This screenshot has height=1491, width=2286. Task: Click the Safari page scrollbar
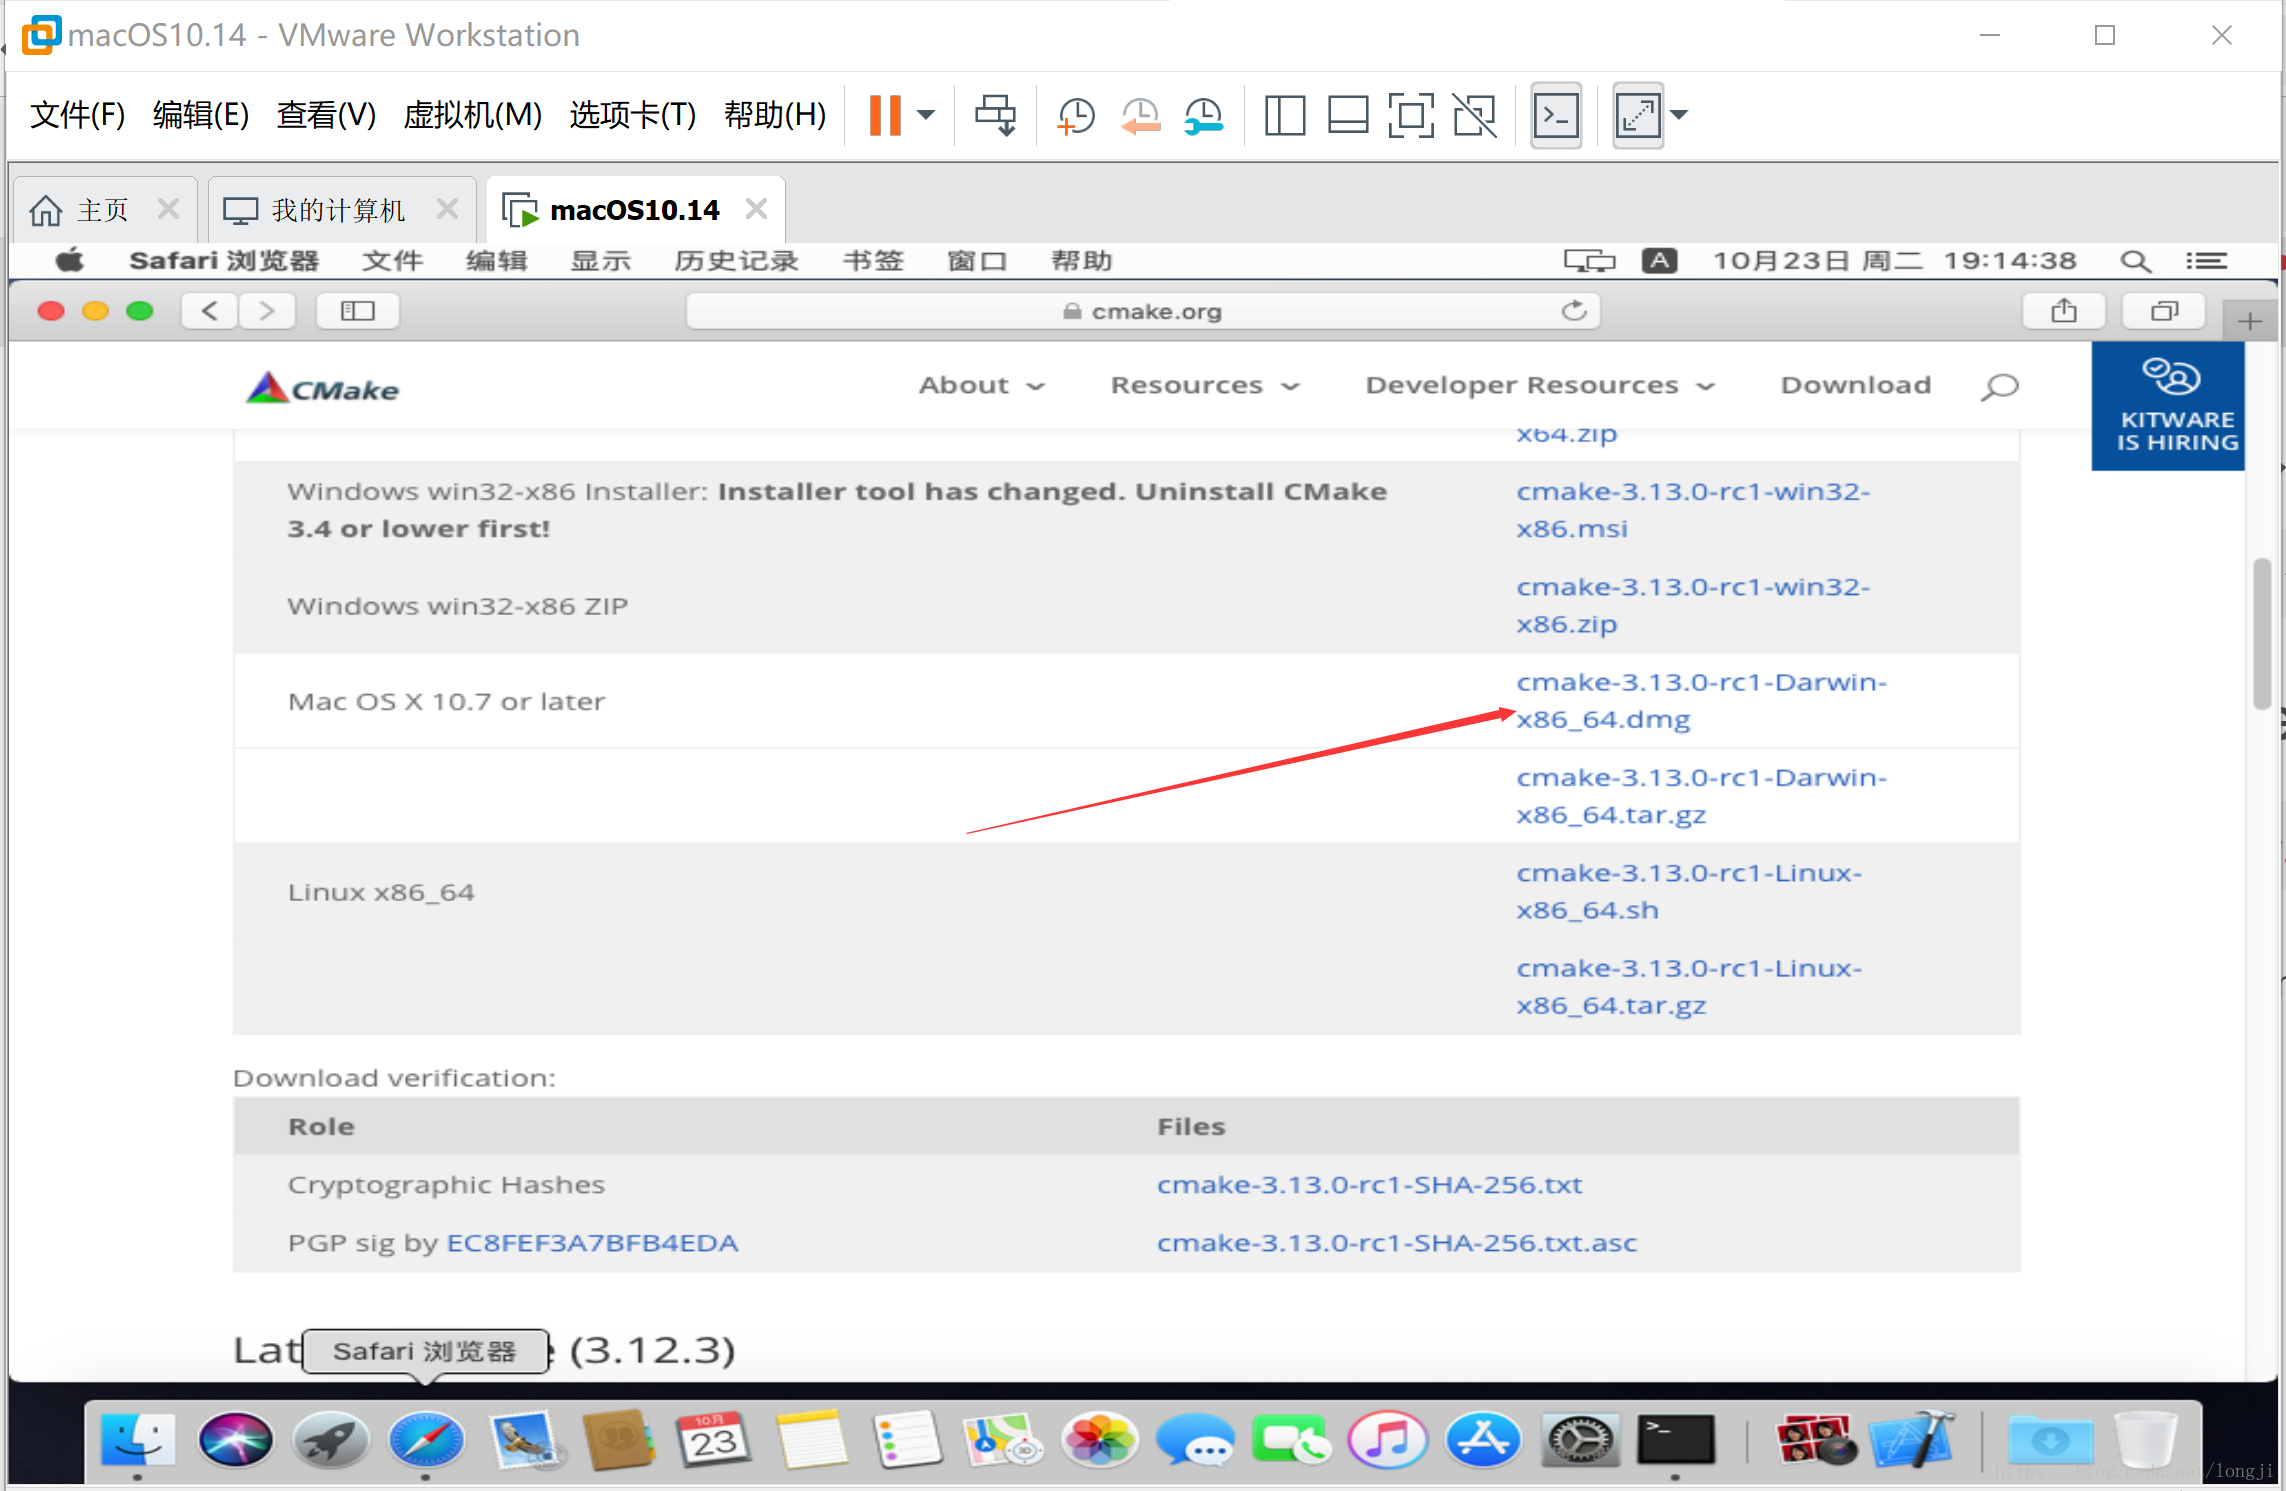point(2262,634)
